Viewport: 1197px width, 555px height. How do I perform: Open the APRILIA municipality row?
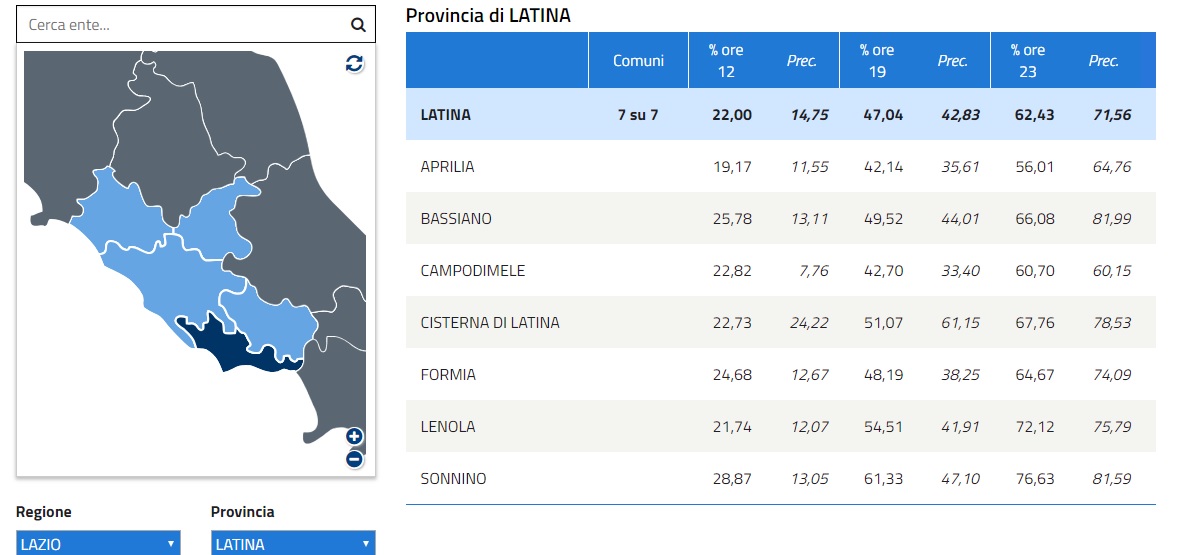pyautogui.click(x=447, y=167)
